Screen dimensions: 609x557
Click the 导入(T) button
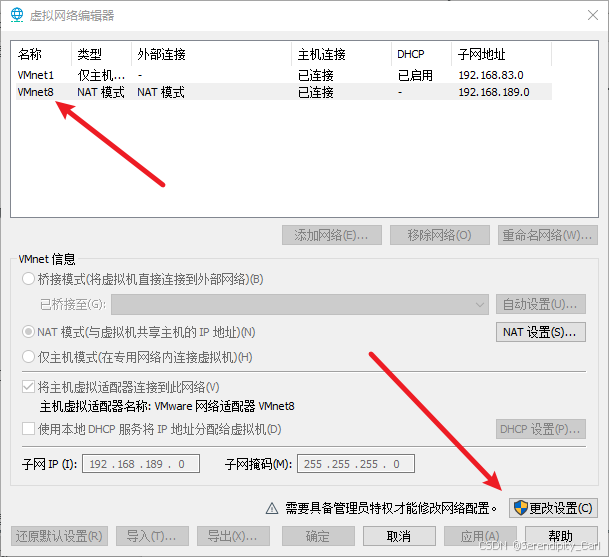[152, 536]
